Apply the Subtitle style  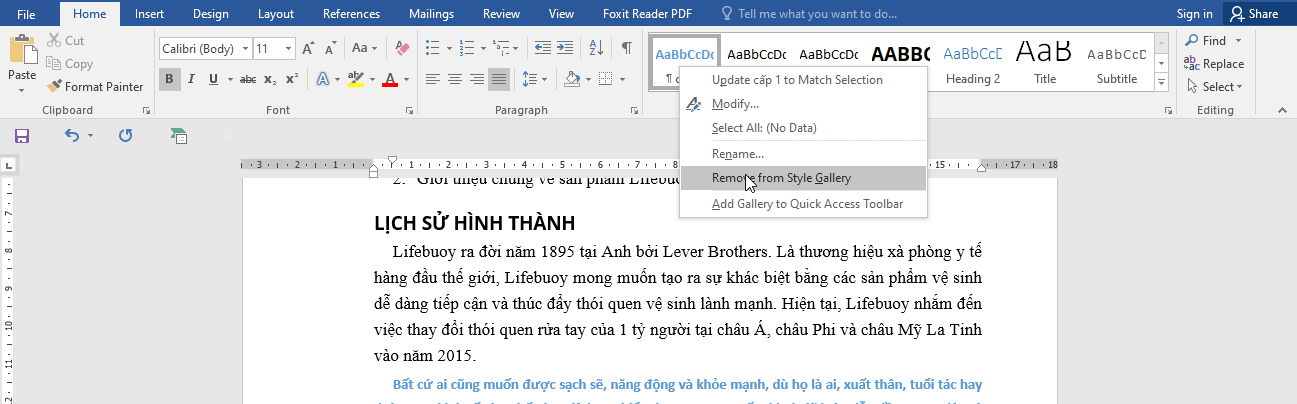pyautogui.click(x=1117, y=64)
